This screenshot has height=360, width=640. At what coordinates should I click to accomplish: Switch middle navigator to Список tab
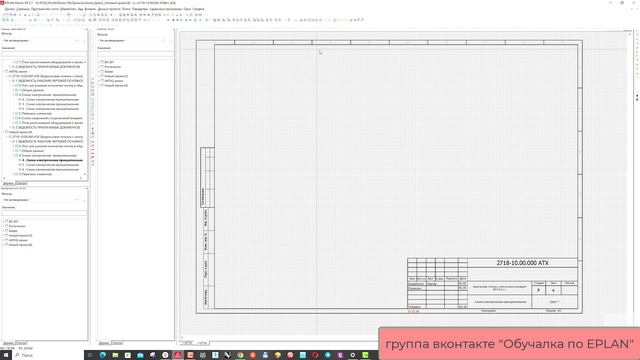point(117,343)
